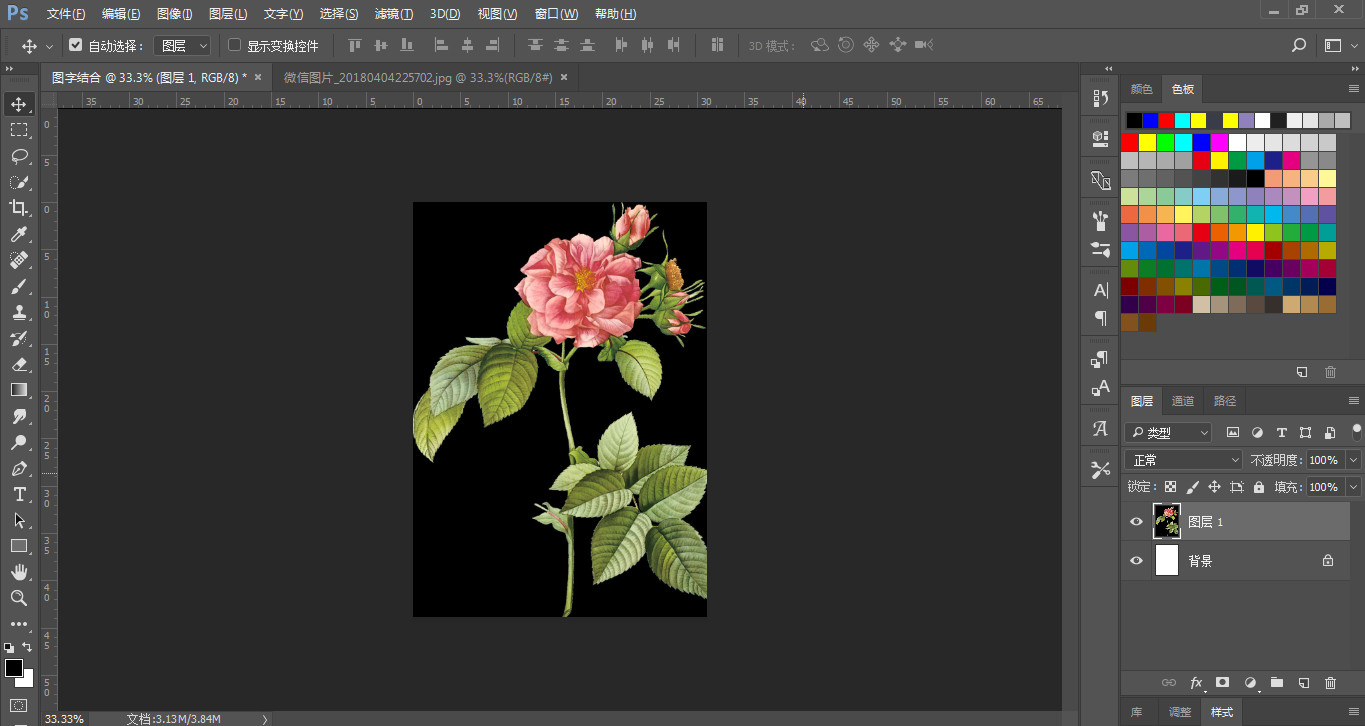1365x726 pixels.
Task: Open the 类型 layer filter dropdown
Action: pyautogui.click(x=1169, y=433)
